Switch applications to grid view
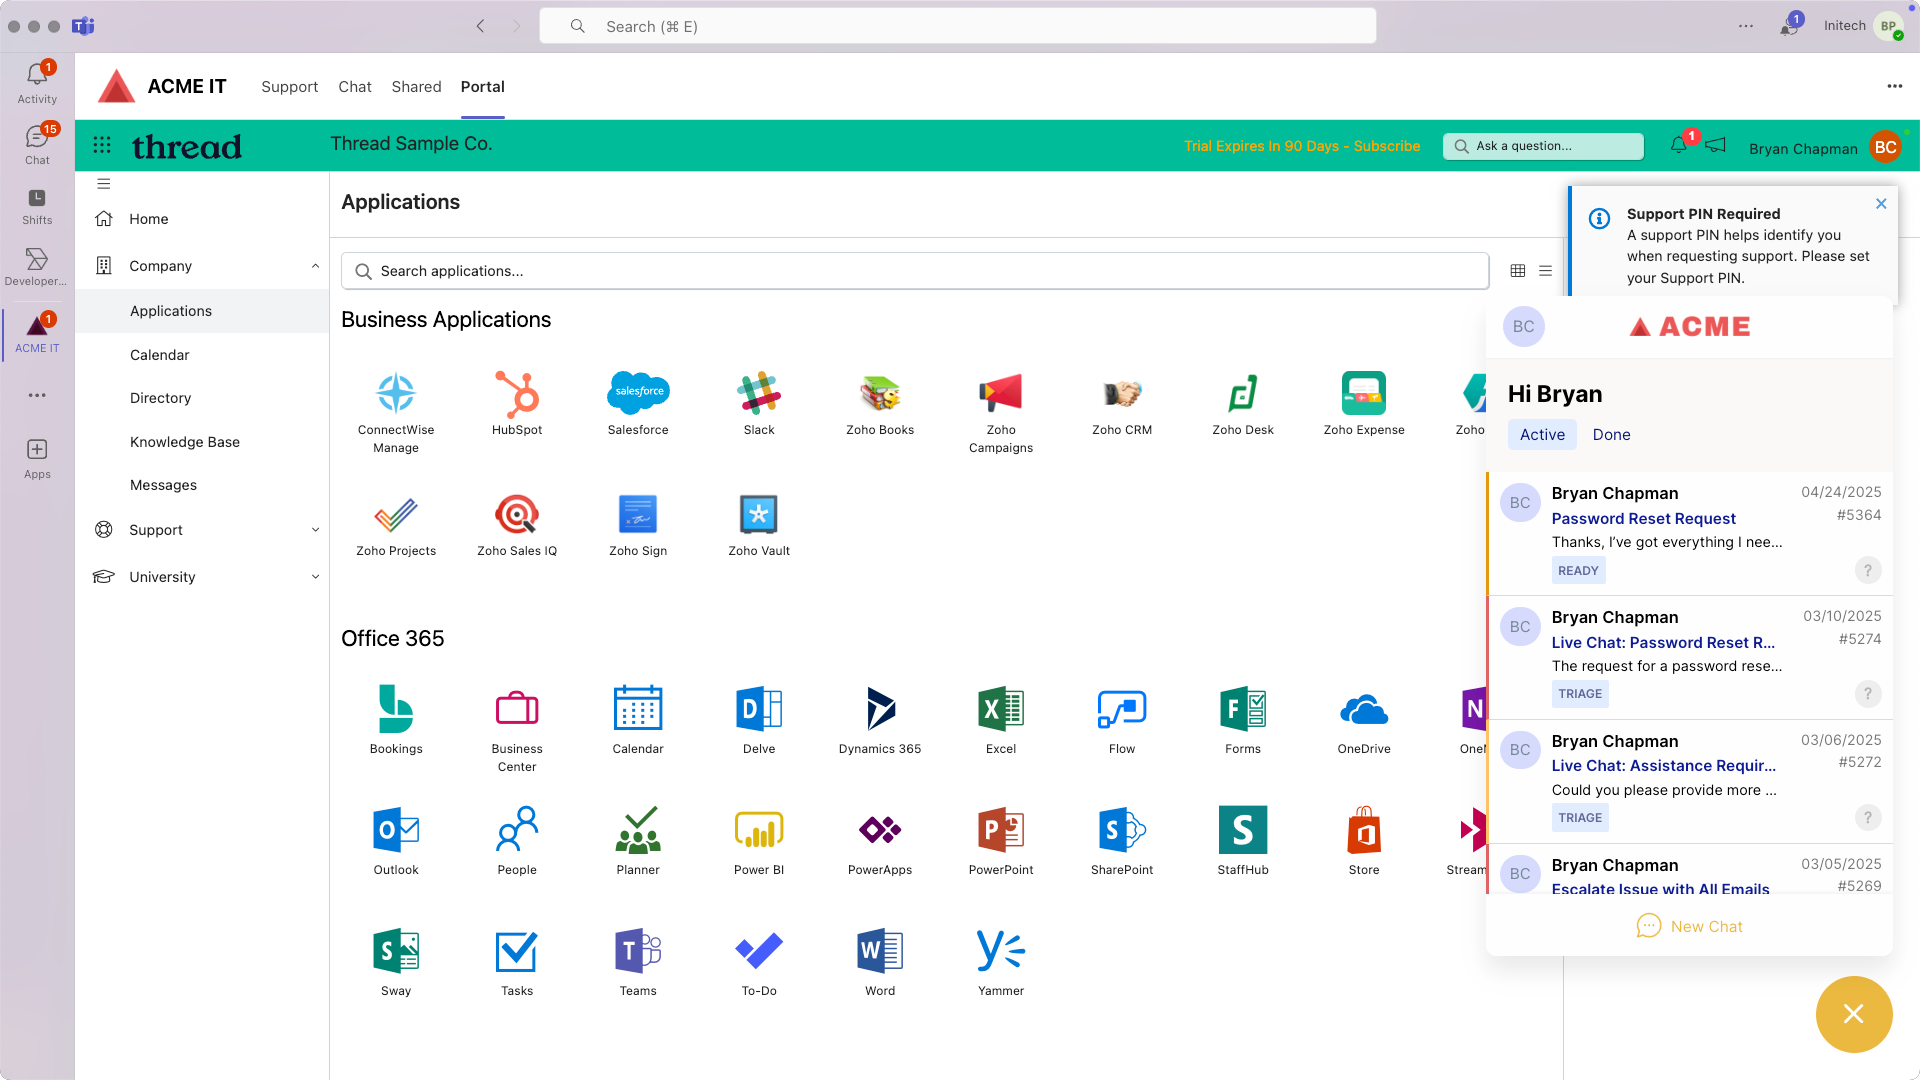This screenshot has height=1080, width=1920. 1518,271
